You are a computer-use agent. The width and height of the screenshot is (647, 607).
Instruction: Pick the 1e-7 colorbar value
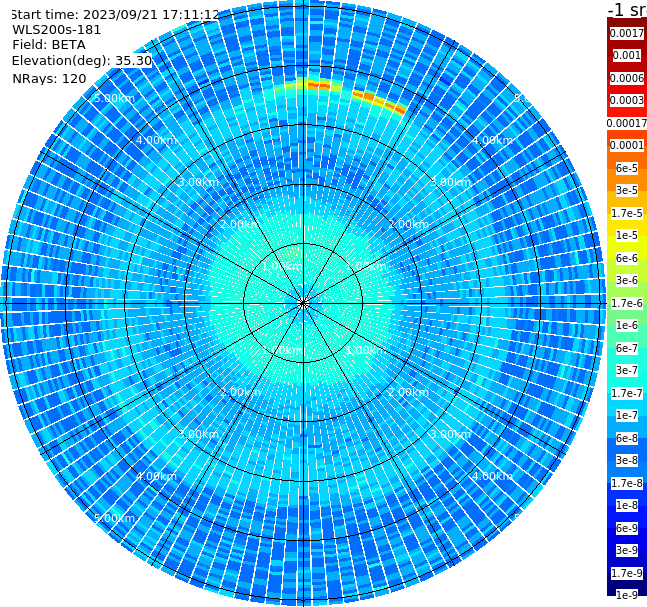(x=627, y=415)
